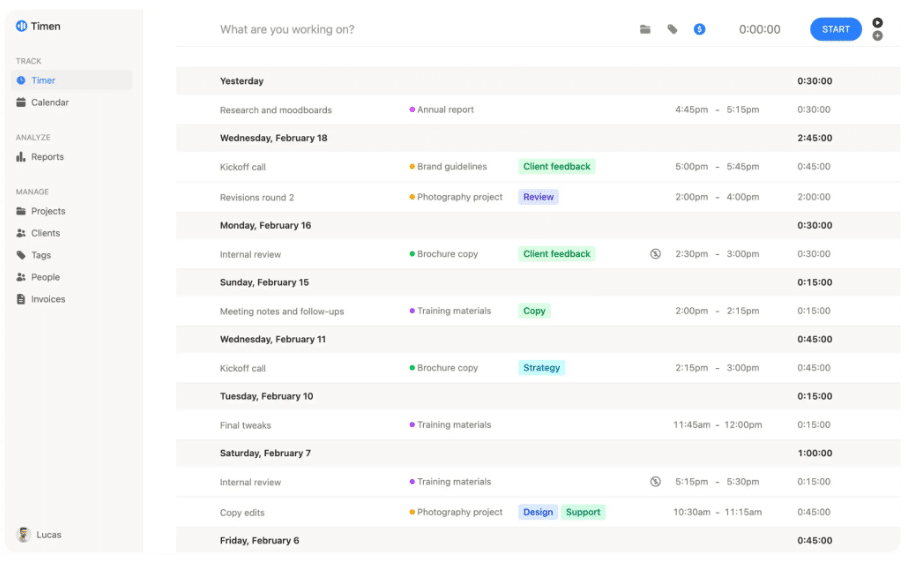Image resolution: width=909 pixels, height=580 pixels.
Task: Open Projects in the Manage section
Action: [71, 211]
